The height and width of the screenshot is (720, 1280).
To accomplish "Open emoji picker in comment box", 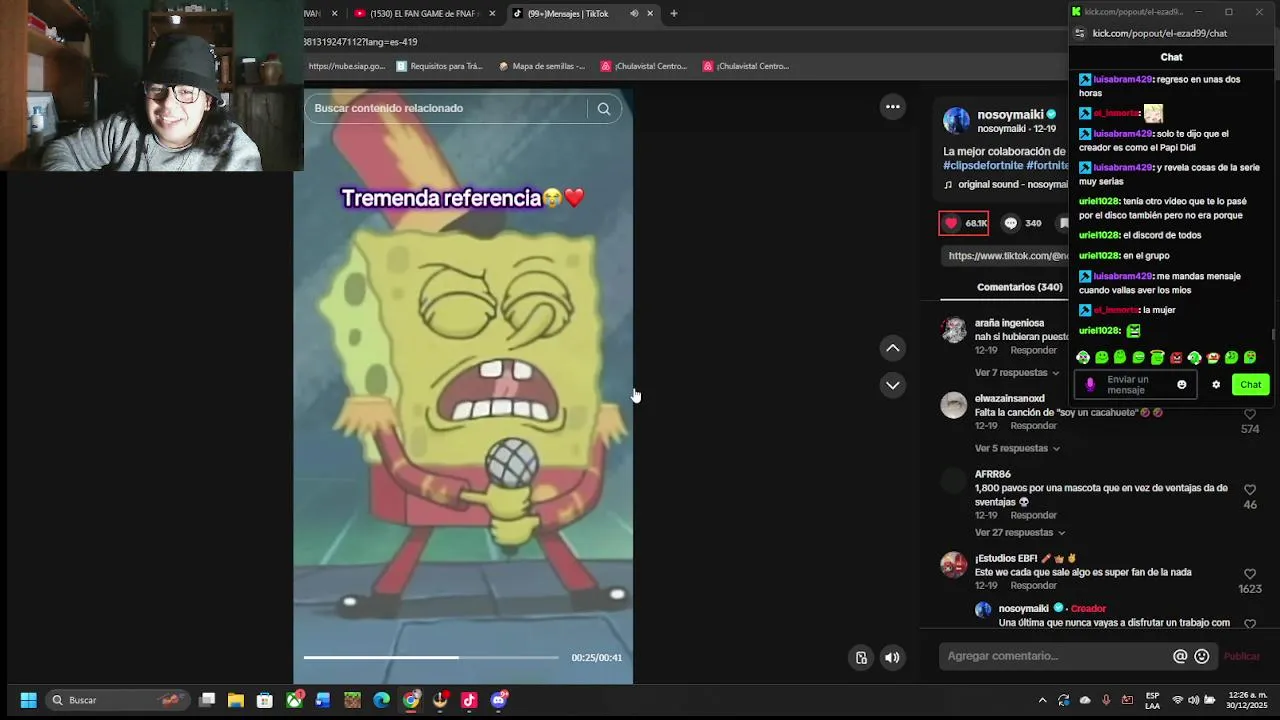I will pyautogui.click(x=1202, y=656).
